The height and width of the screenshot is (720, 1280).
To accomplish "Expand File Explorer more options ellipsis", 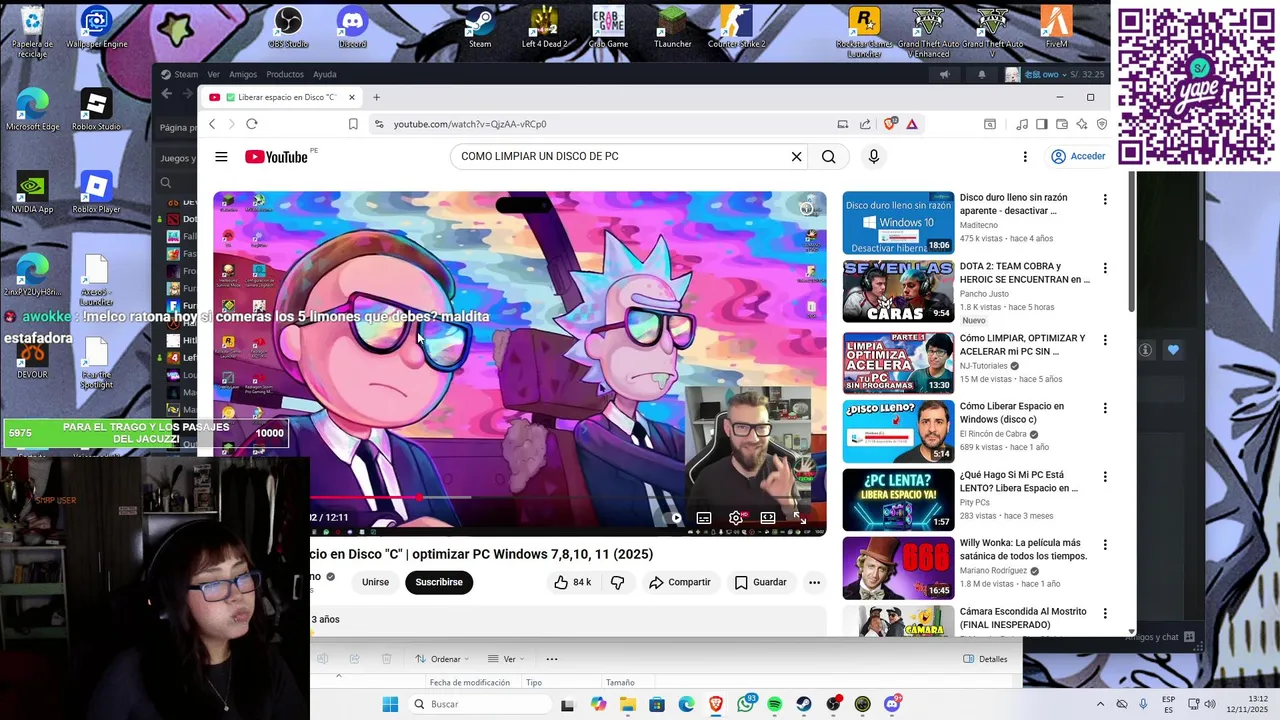I will [x=552, y=659].
